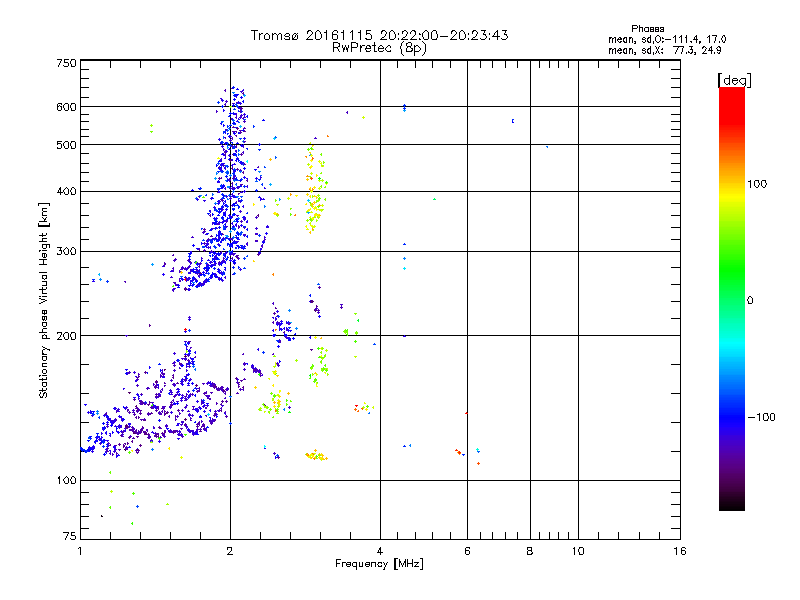Click the y-axis tick label '400'

[x=67, y=192]
